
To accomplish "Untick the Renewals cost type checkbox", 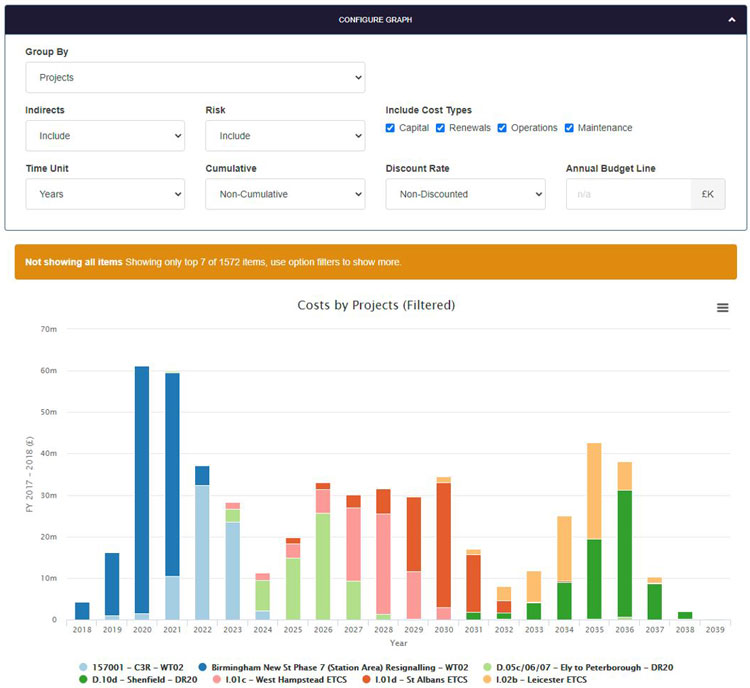I will coord(440,128).
